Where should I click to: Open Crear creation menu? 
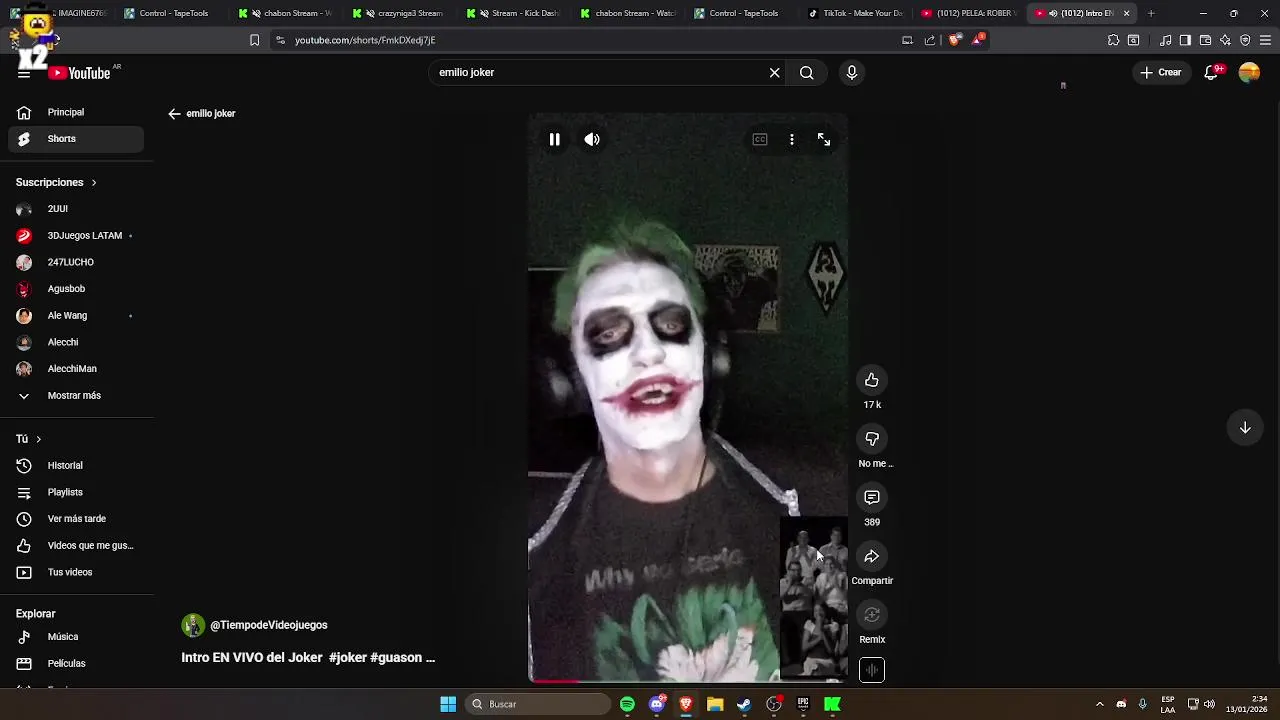tap(1161, 72)
